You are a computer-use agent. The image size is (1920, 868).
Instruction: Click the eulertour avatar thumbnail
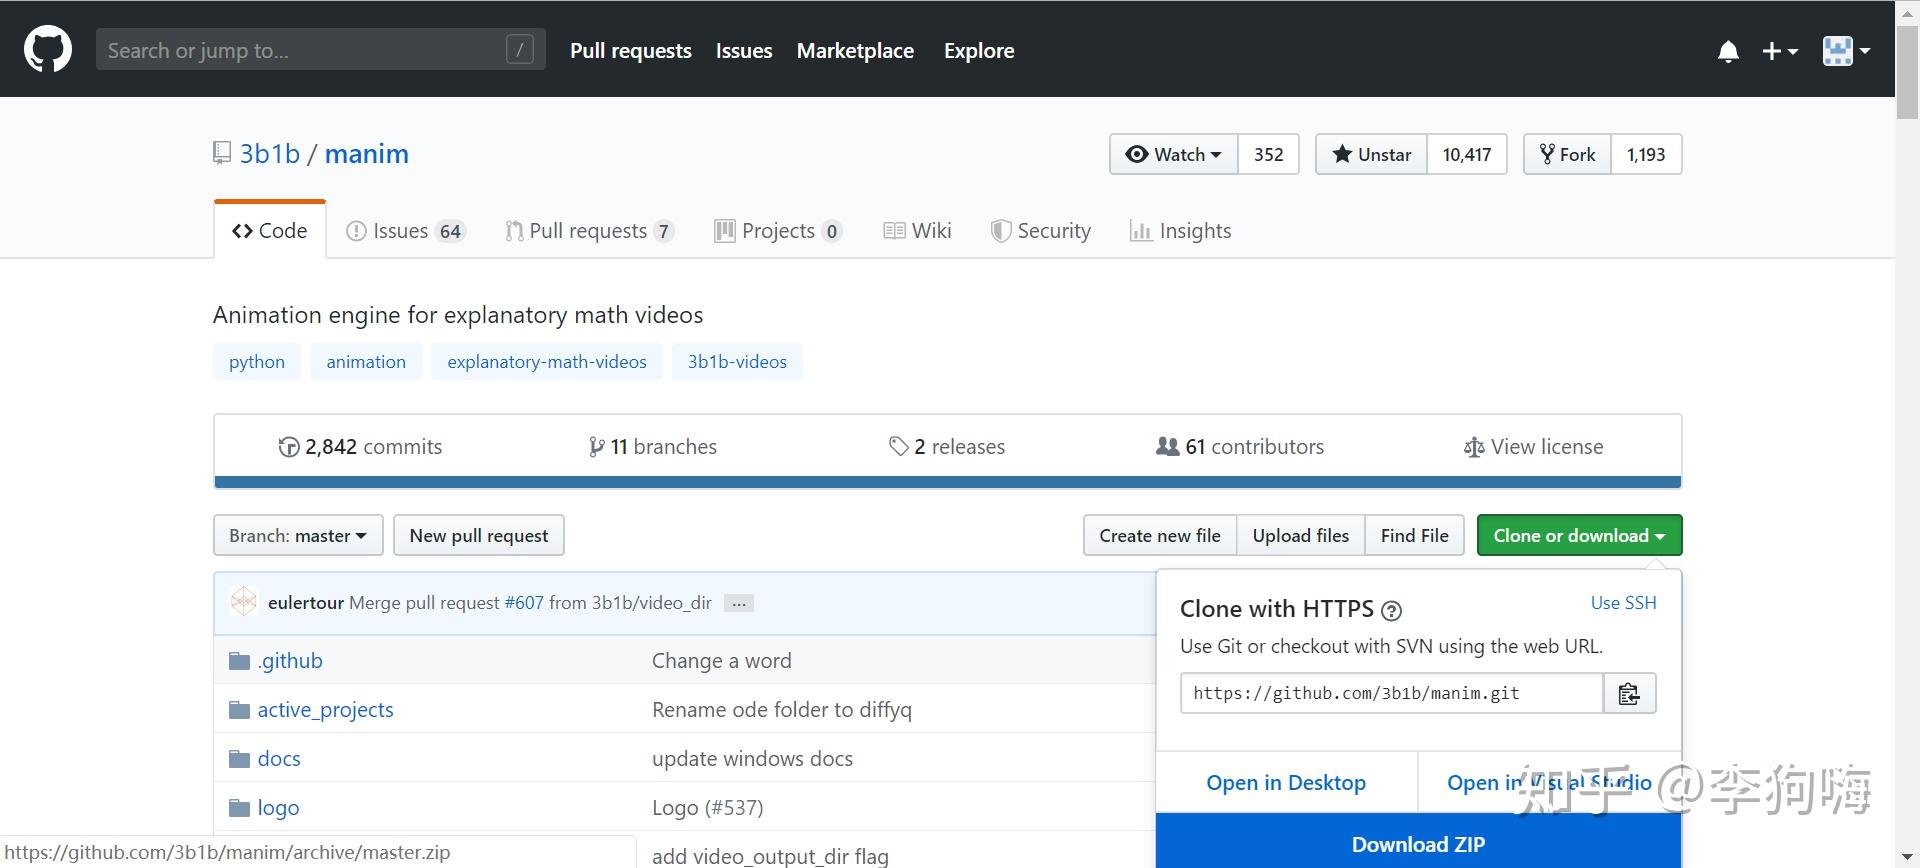(x=243, y=602)
